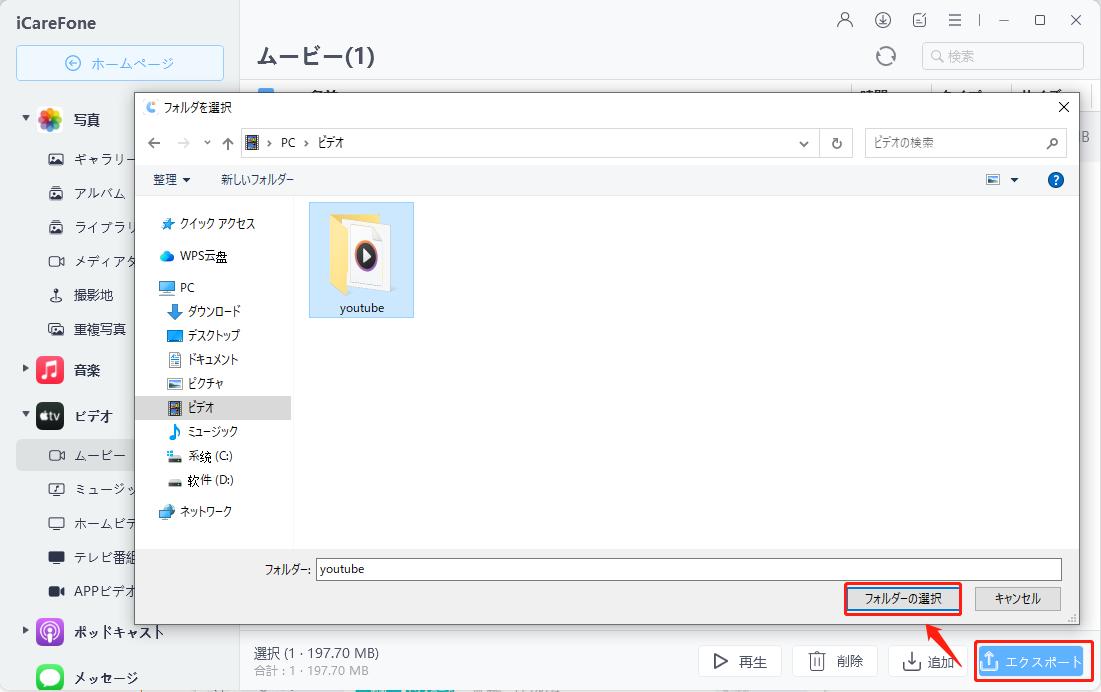This screenshot has width=1101, height=692.
Task: Select アルバム in the iCareFone sidebar
Action: point(86,193)
